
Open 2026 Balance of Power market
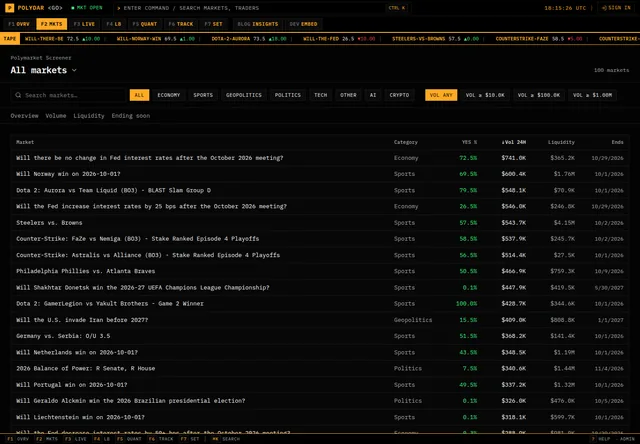pyautogui.click(x=320, y=368)
